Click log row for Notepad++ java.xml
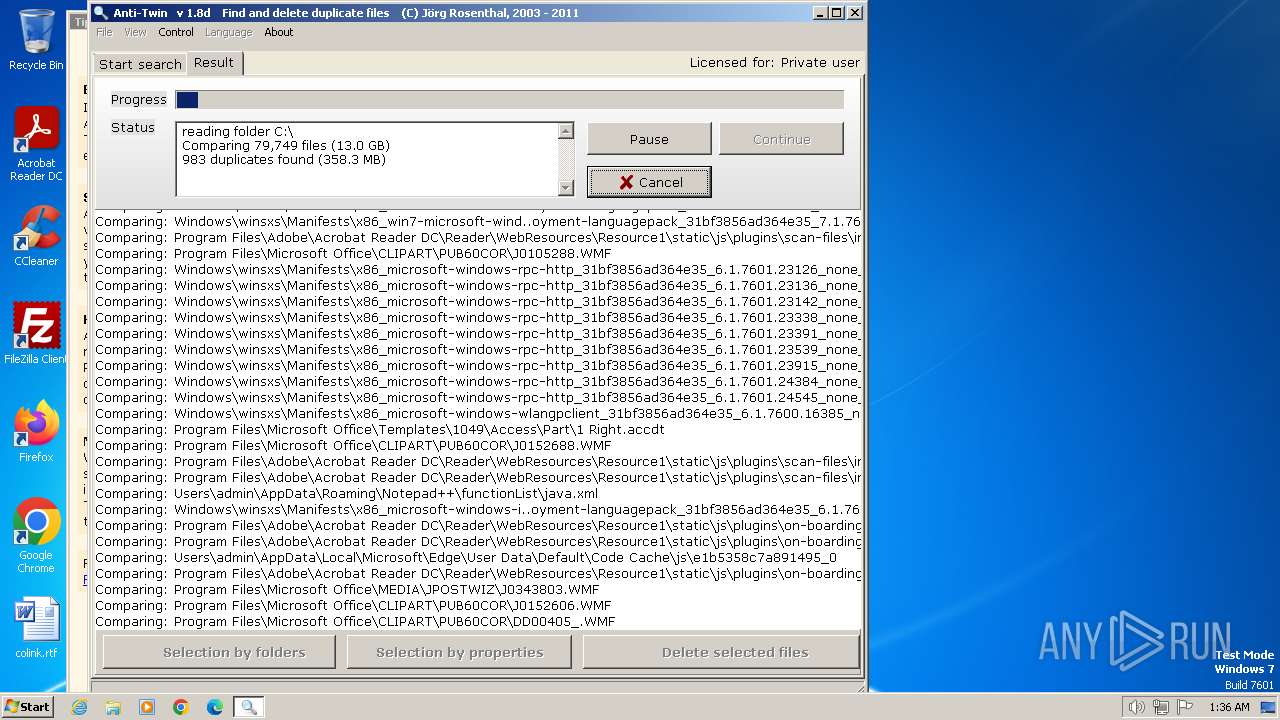The image size is (1280, 720). tap(477, 493)
